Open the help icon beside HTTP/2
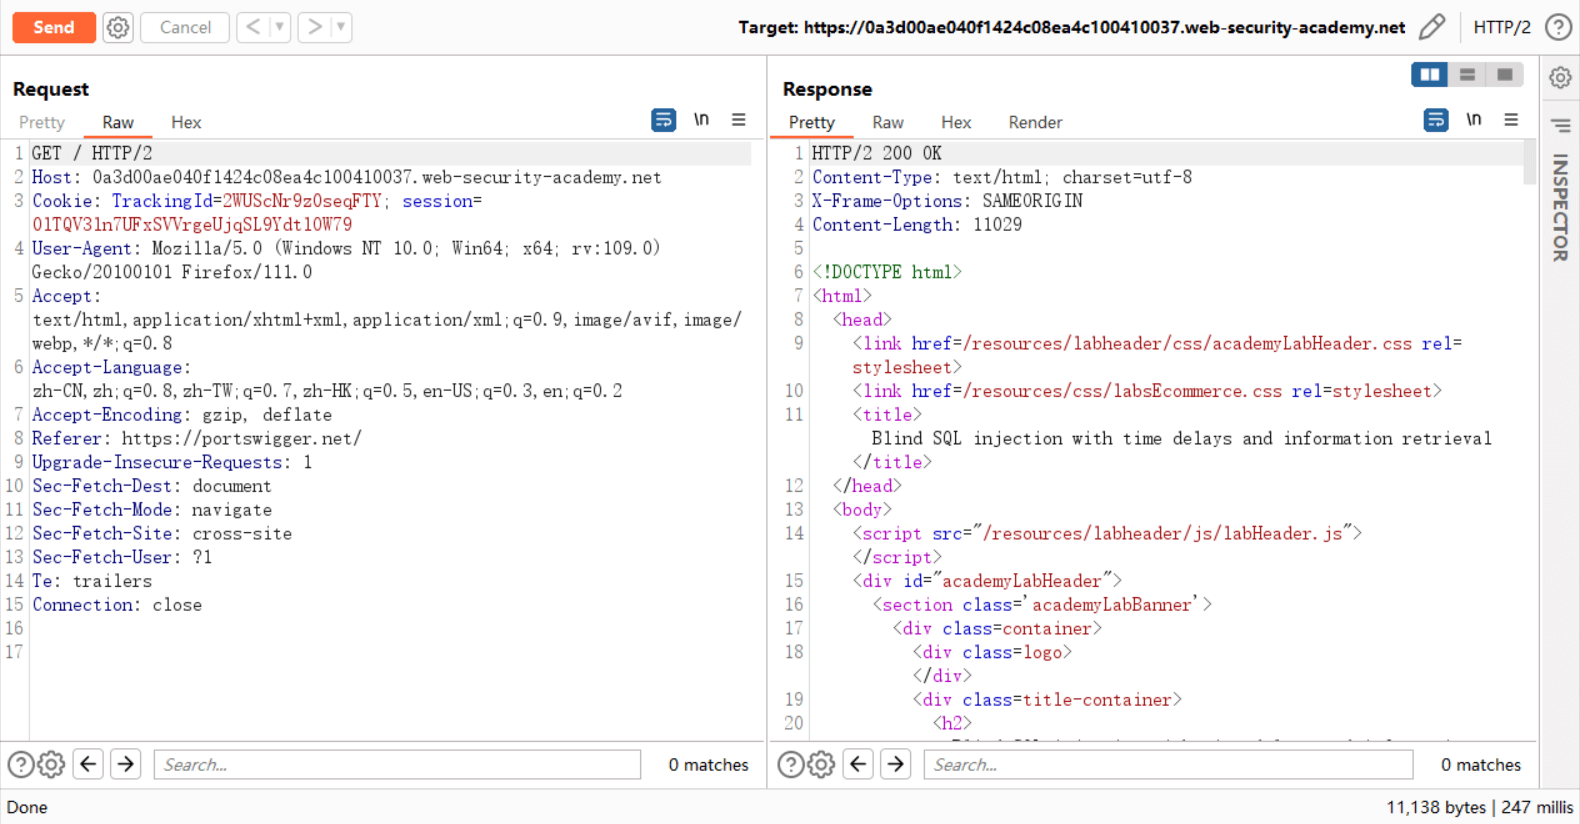 coord(1558,27)
